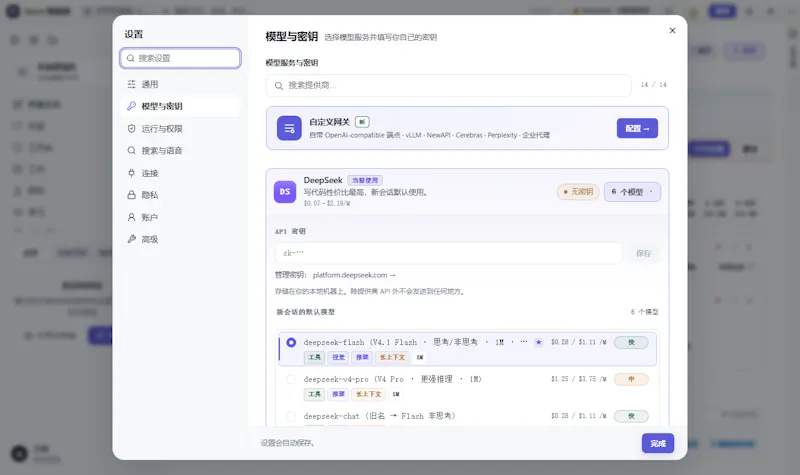
Task: Click the star icon on deepseek-flash row
Action: (539, 342)
